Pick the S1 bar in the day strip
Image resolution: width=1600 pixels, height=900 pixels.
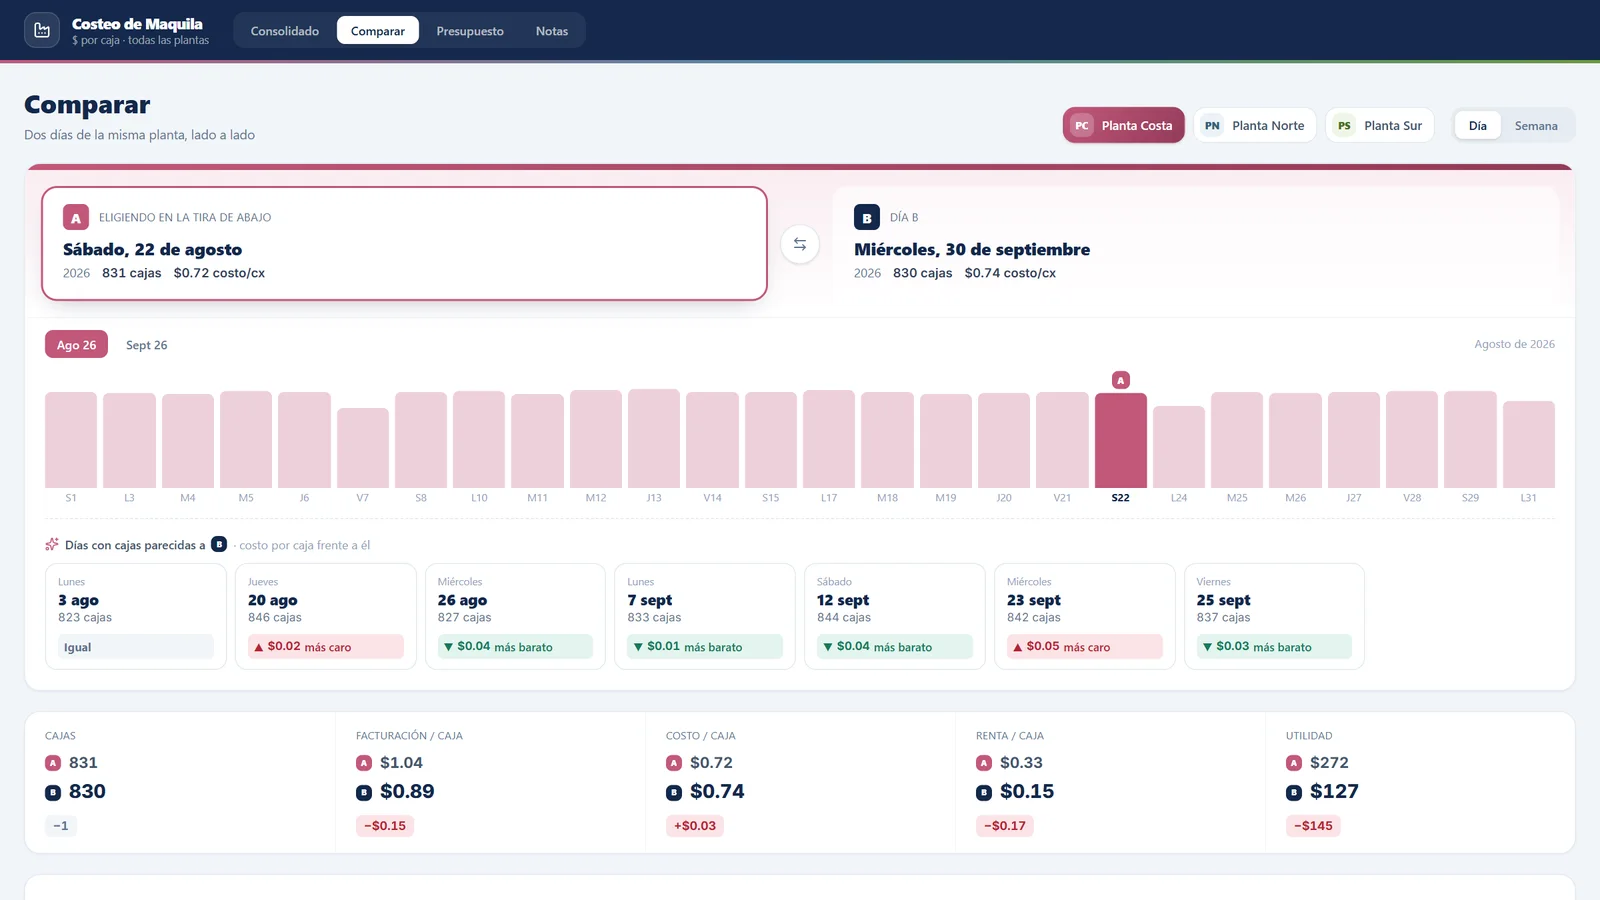click(71, 440)
